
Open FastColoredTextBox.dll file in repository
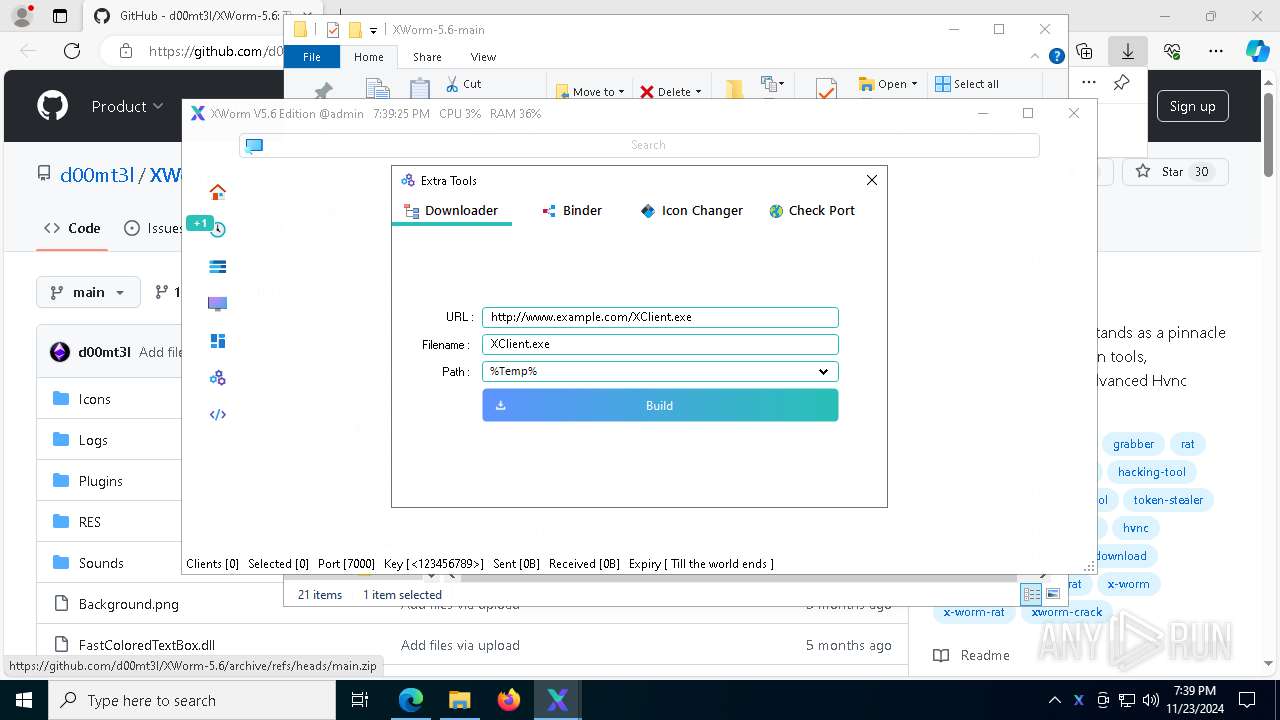coord(147,645)
